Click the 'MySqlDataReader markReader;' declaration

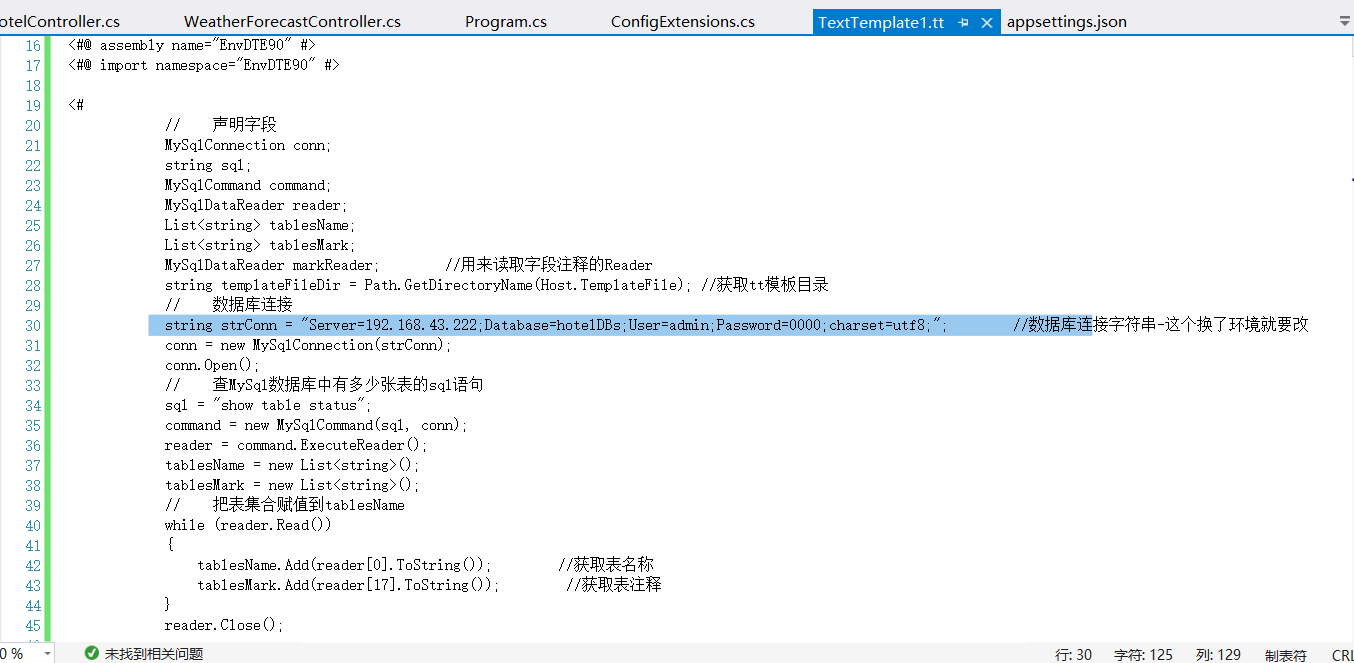coord(272,265)
